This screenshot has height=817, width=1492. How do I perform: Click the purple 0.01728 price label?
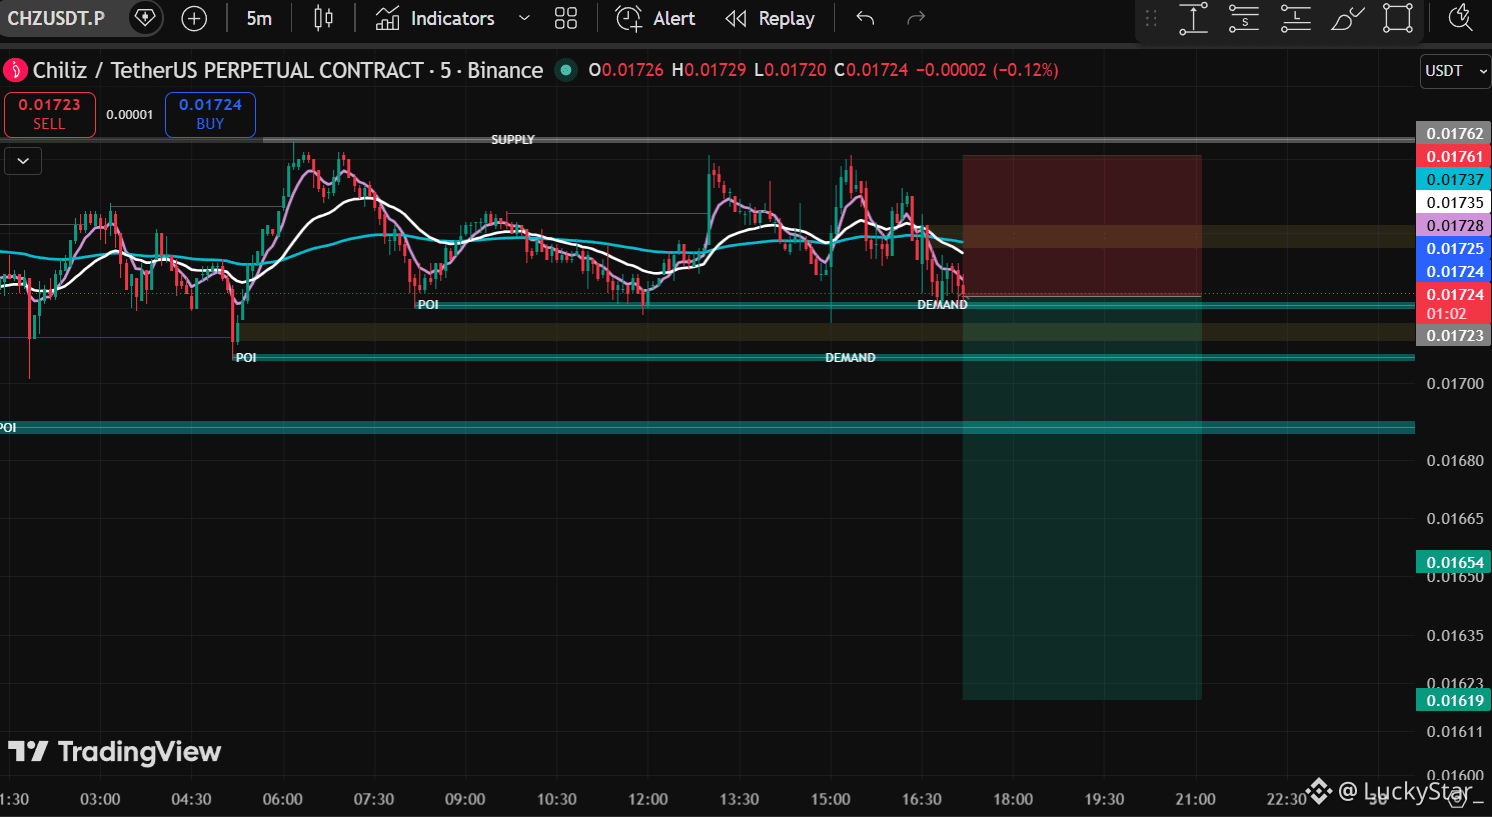pyautogui.click(x=1454, y=225)
